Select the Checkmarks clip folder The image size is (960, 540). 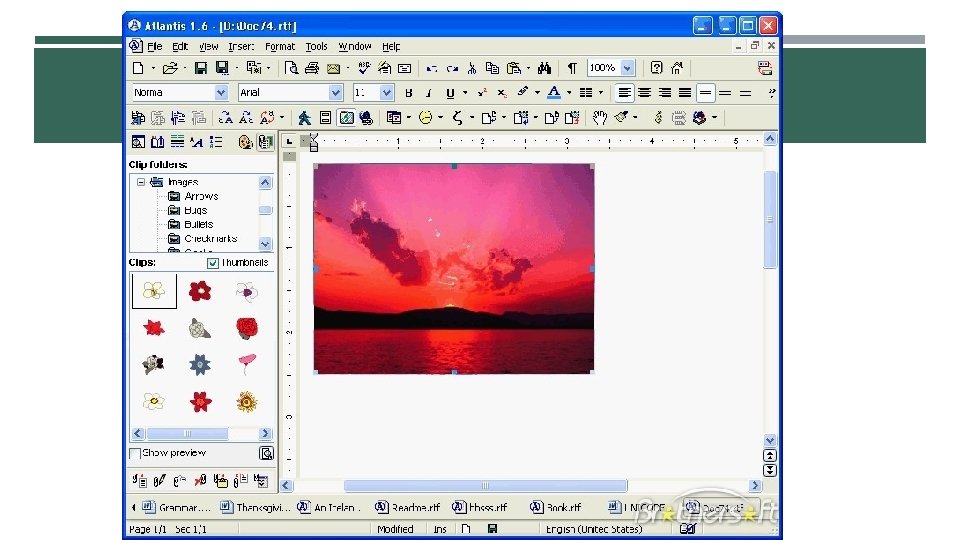tap(211, 238)
